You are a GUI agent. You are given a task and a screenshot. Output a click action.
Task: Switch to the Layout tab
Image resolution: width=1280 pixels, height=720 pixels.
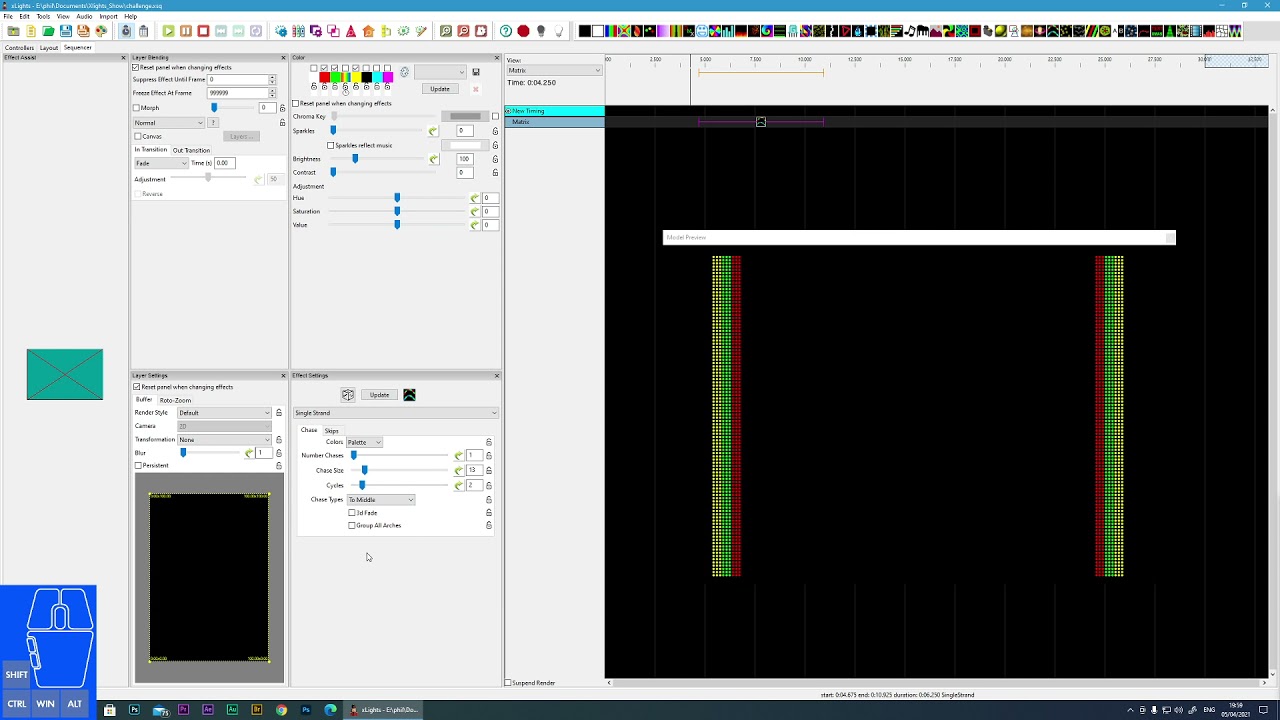click(x=49, y=47)
